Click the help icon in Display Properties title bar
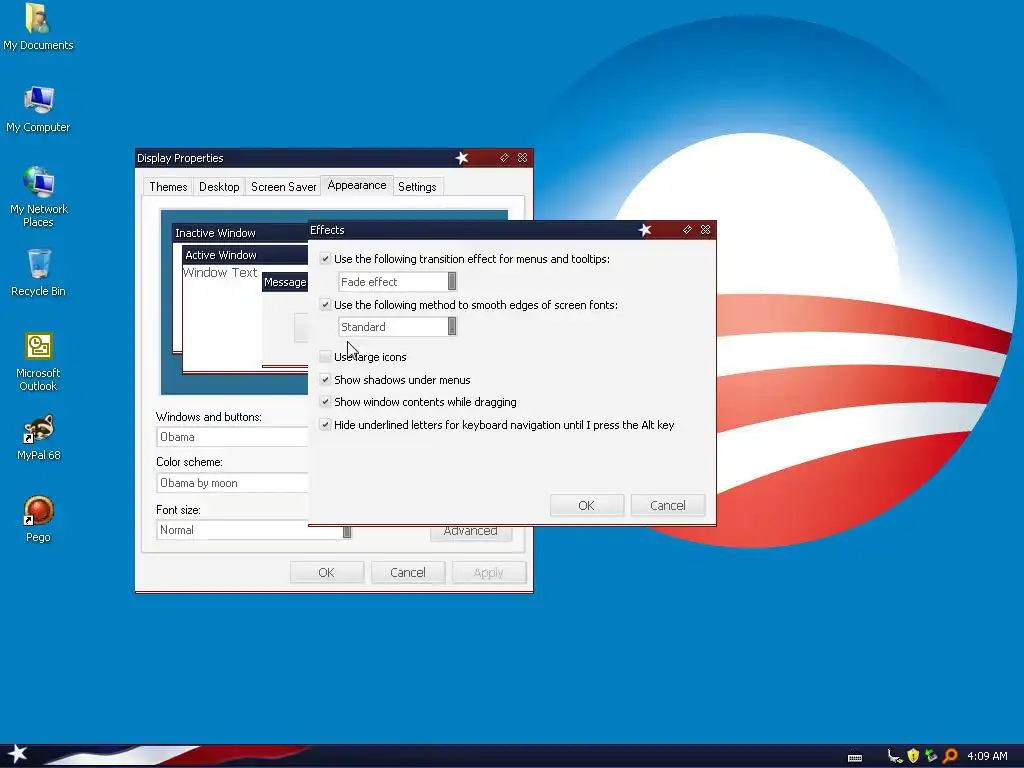 tap(504, 158)
